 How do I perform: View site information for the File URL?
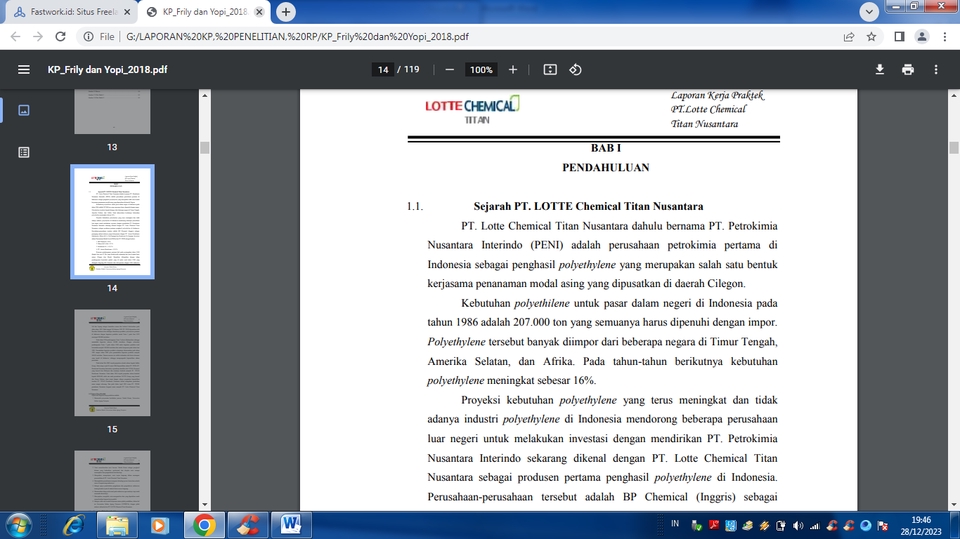click(99, 37)
